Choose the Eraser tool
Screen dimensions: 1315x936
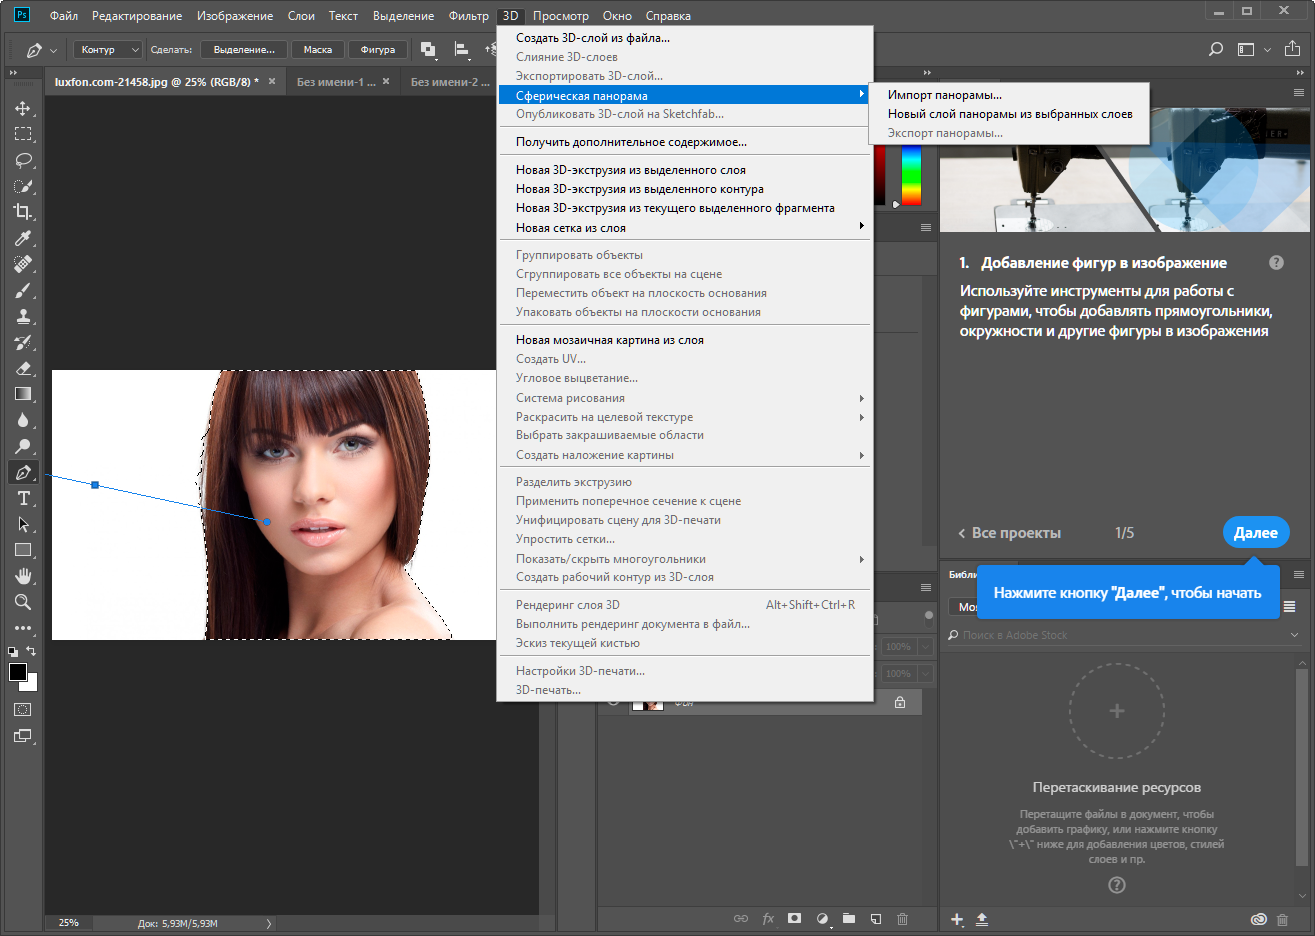coord(23,368)
